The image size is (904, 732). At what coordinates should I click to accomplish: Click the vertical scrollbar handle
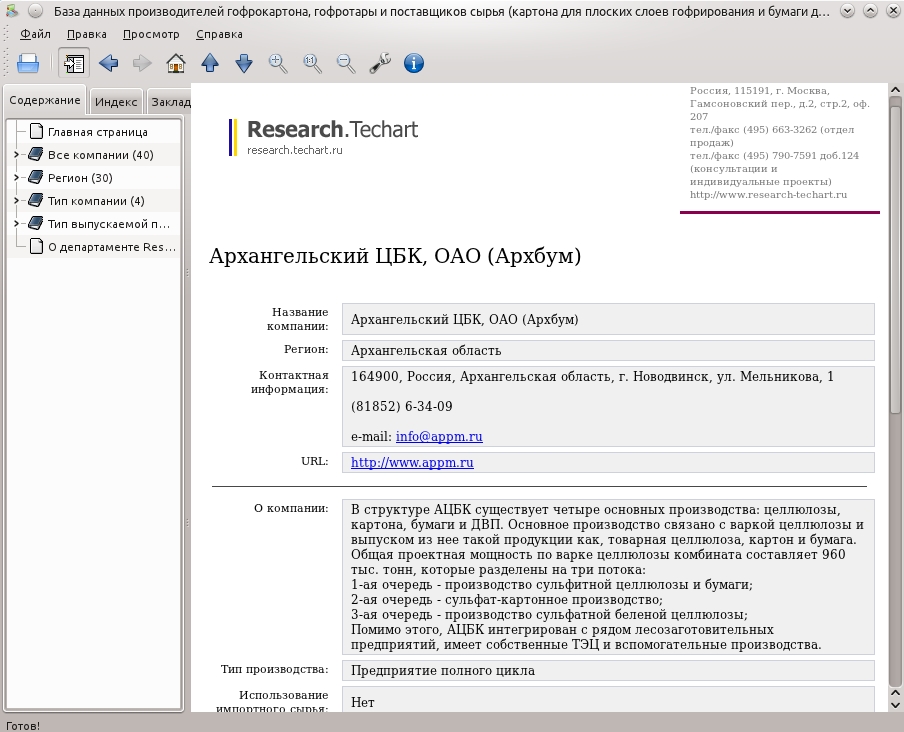click(x=895, y=255)
